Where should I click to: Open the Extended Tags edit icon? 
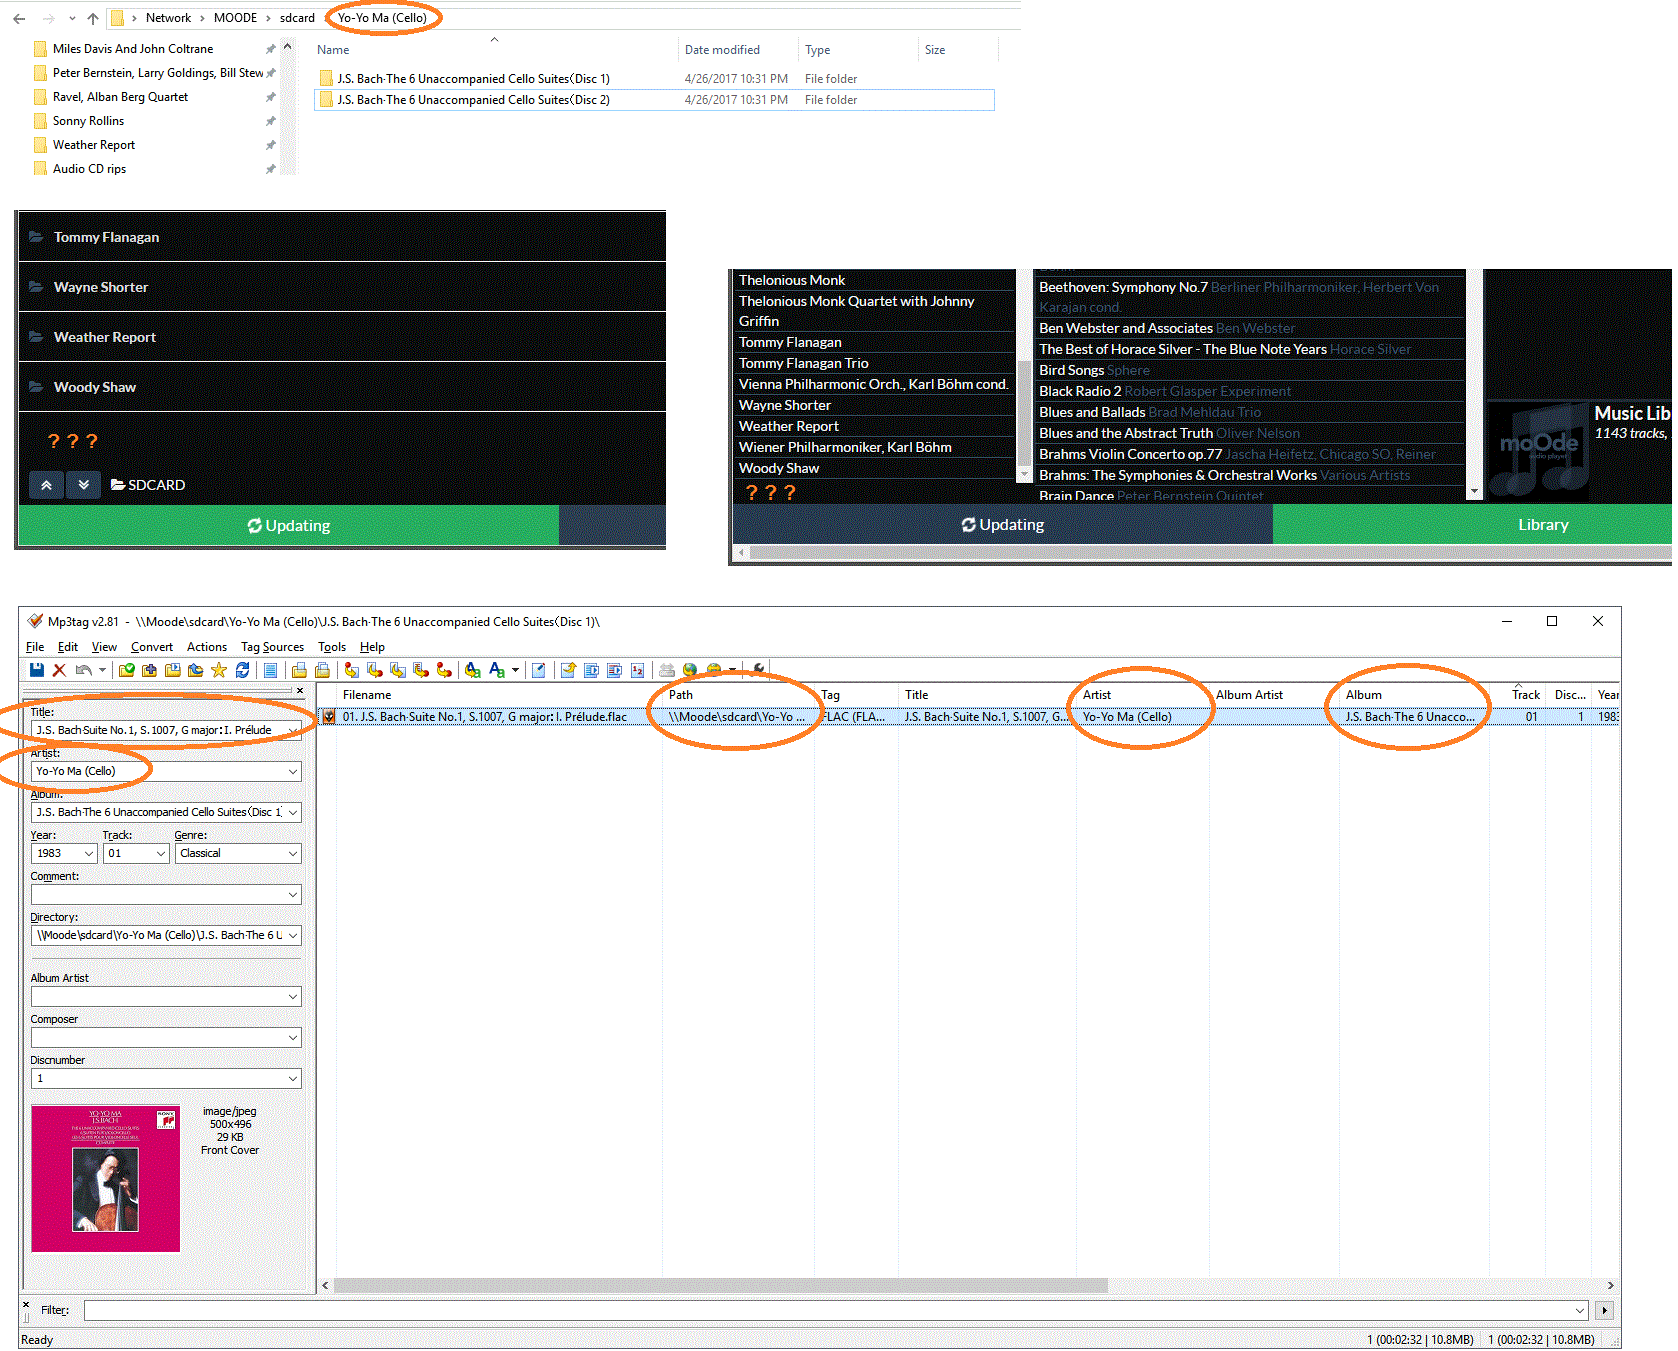(x=538, y=670)
